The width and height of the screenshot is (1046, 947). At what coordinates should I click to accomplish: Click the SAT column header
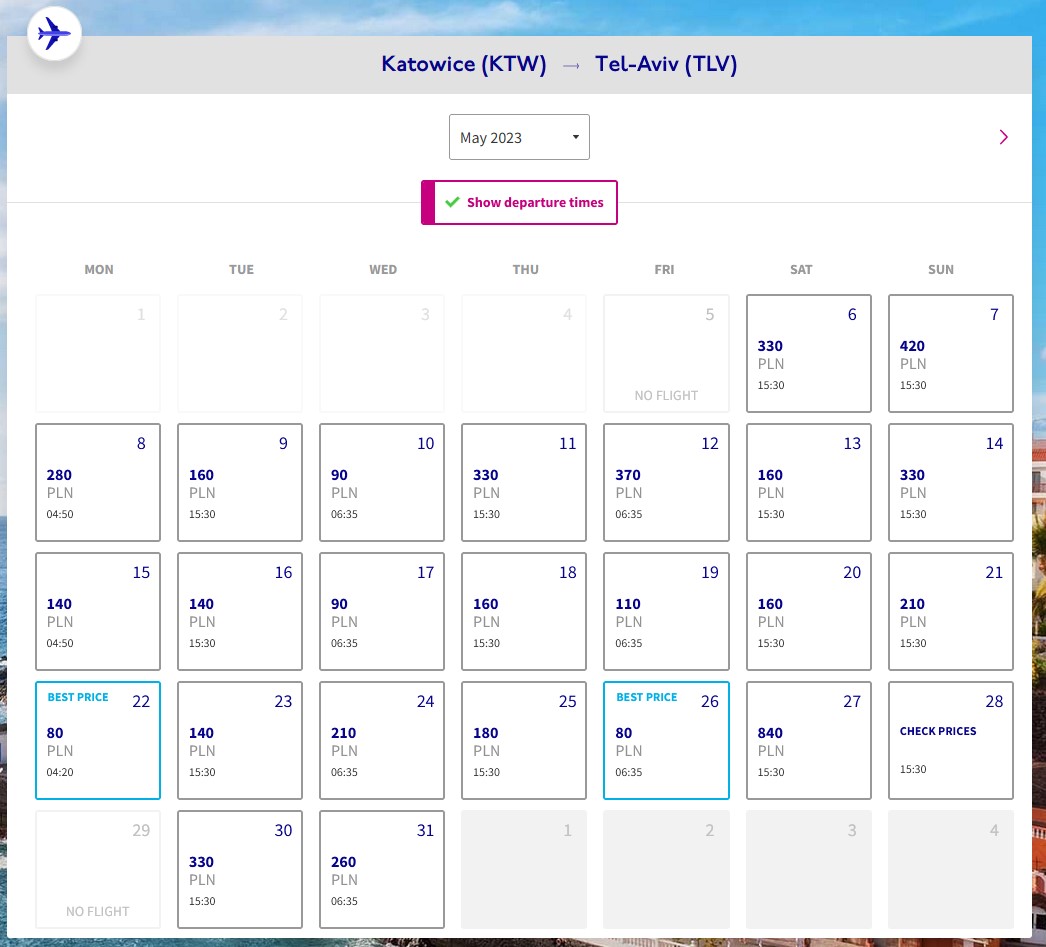pyautogui.click(x=801, y=269)
